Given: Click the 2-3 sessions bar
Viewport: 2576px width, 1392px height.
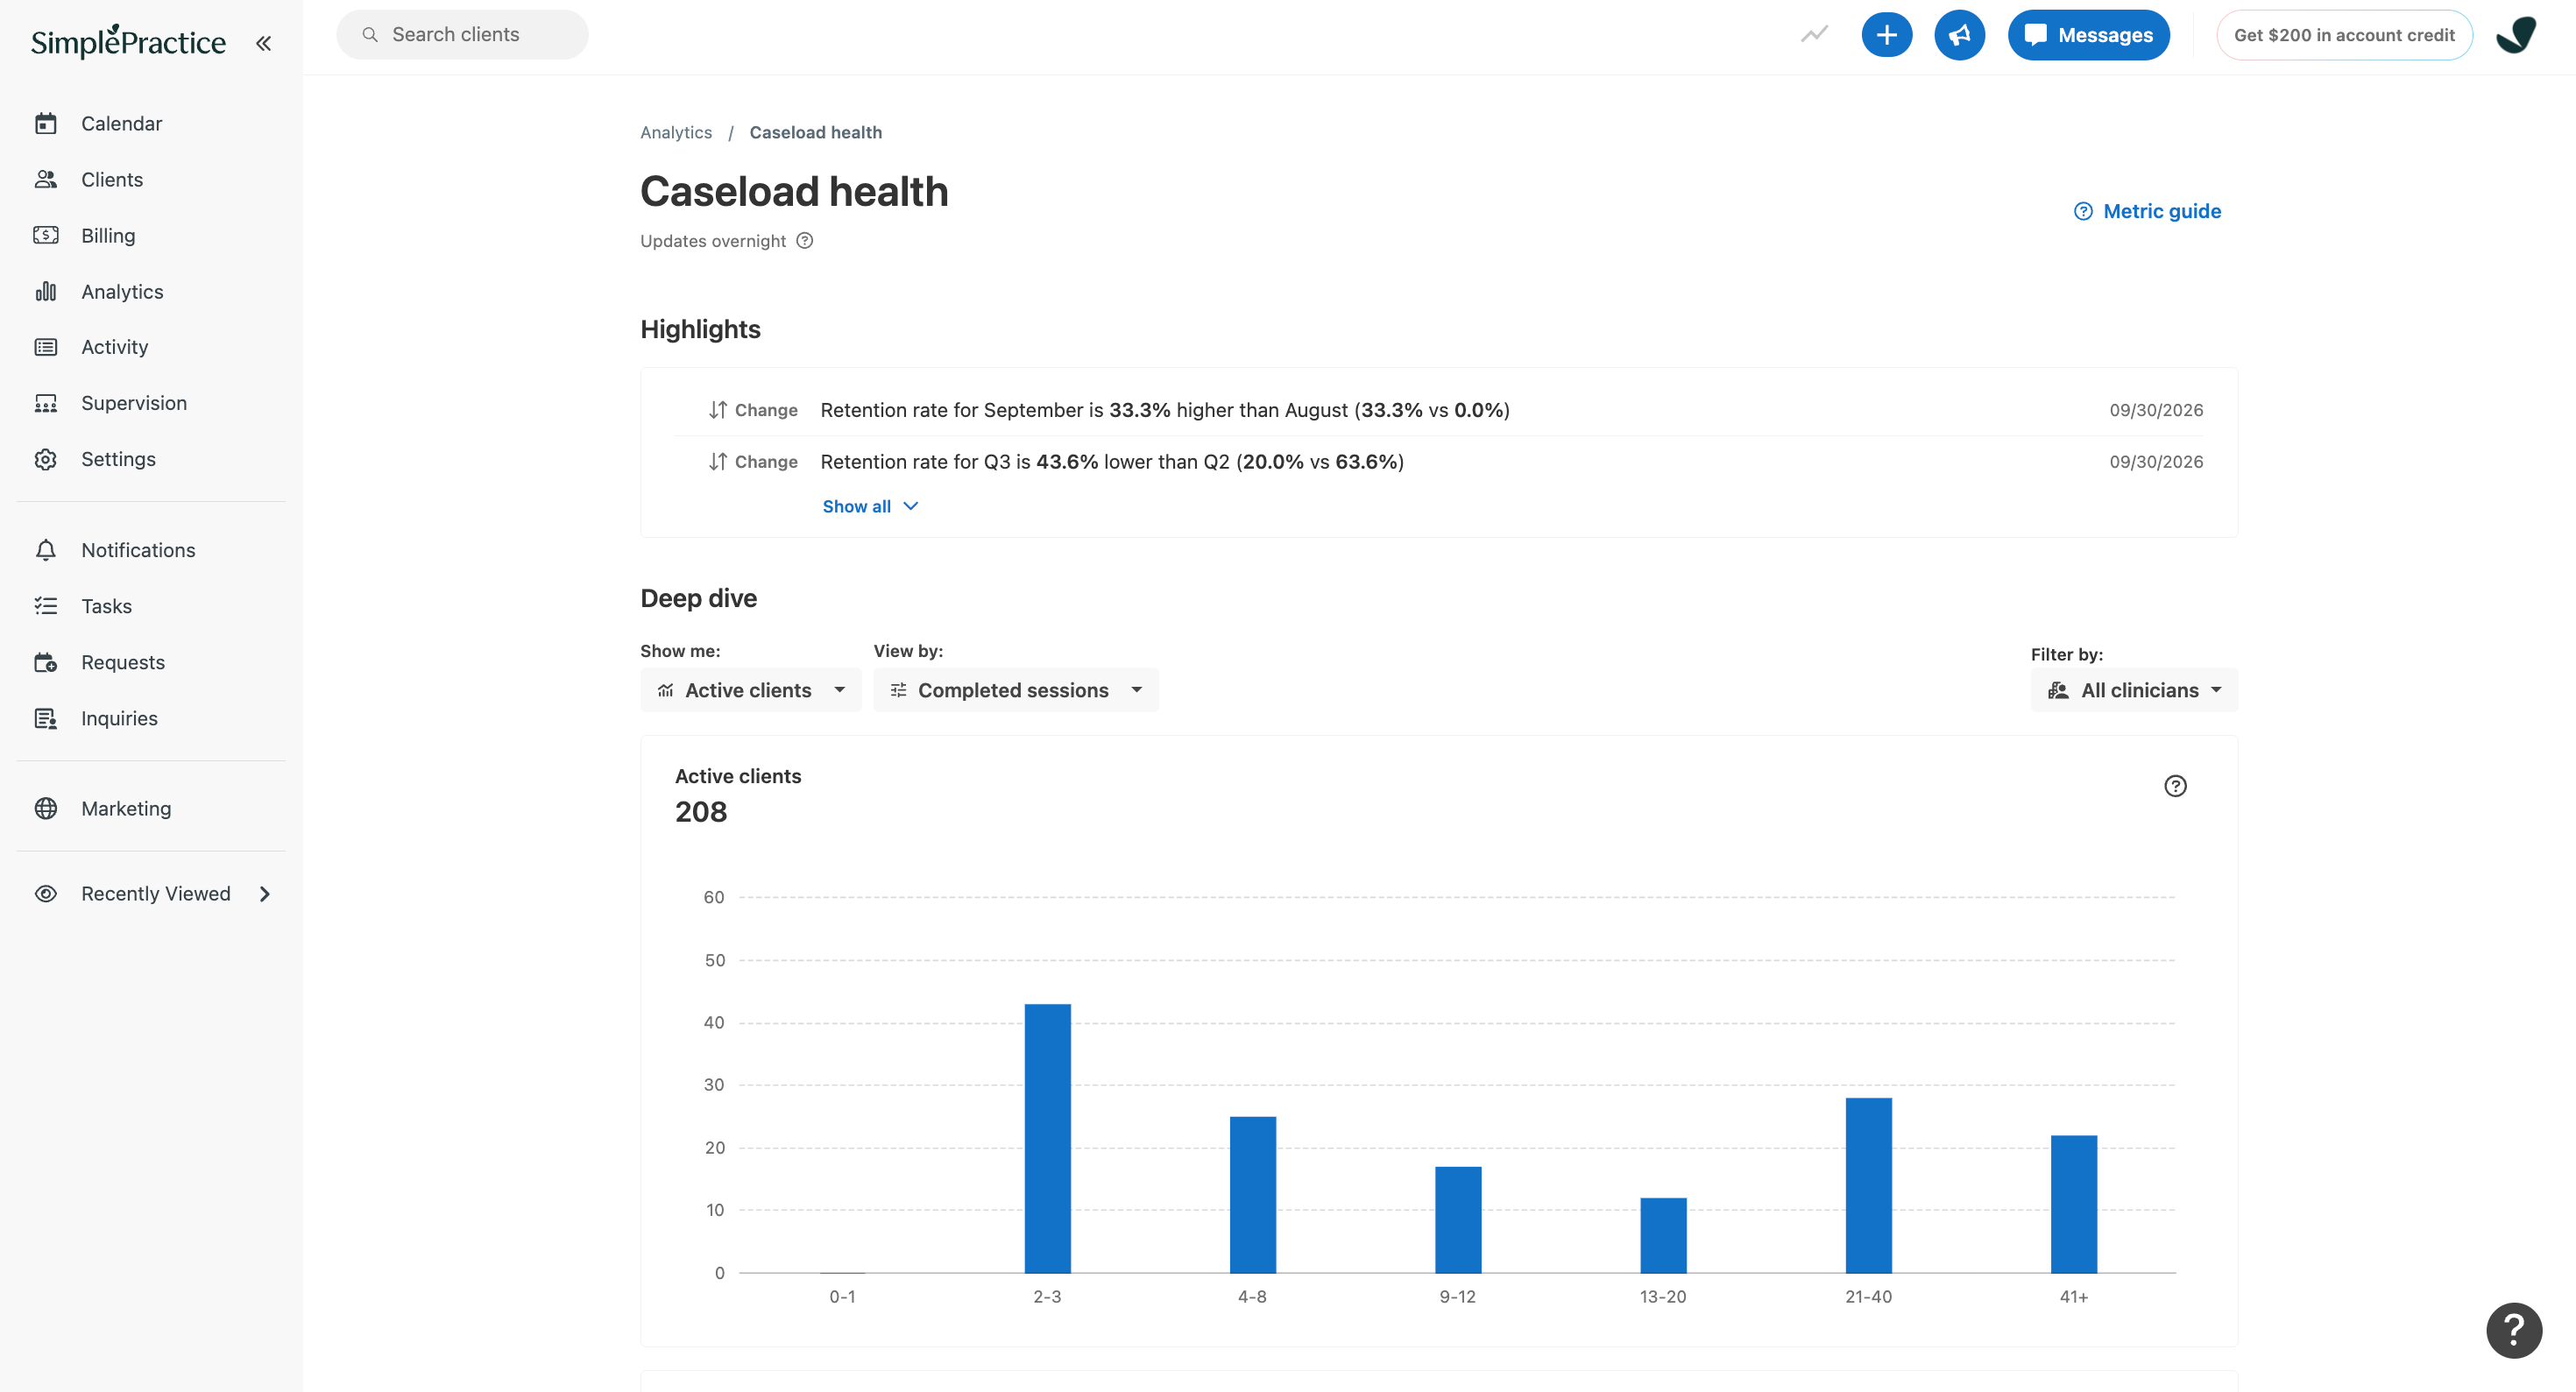Looking at the screenshot, I should 1047,1138.
